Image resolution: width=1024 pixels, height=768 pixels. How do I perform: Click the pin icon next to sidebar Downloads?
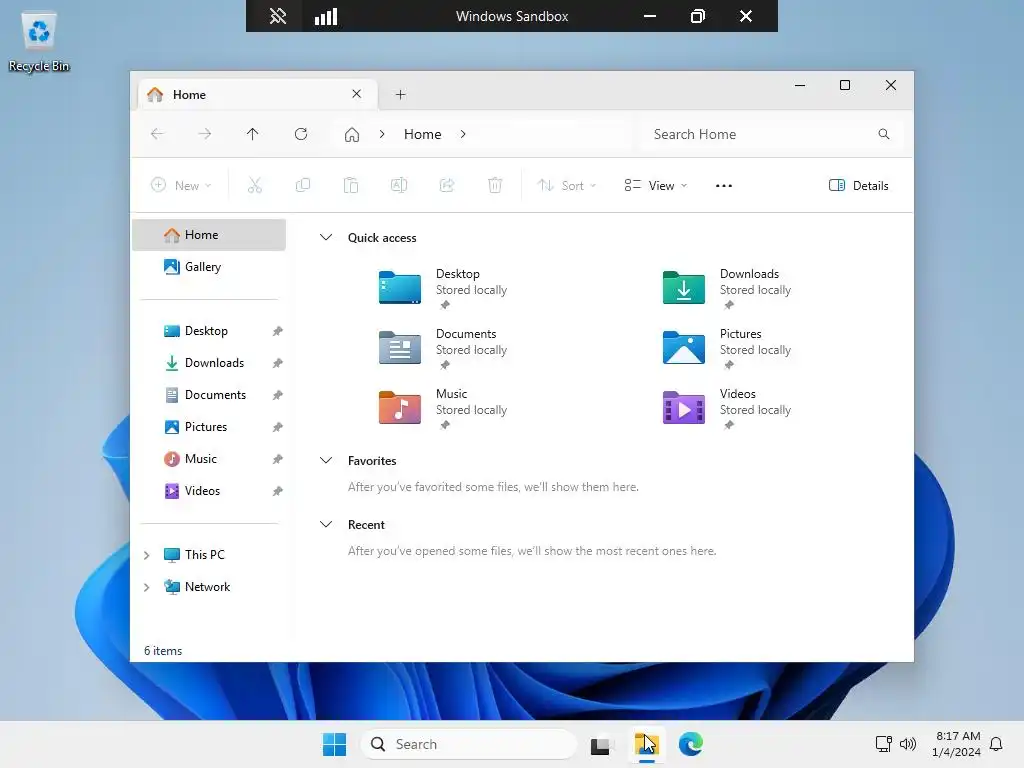tap(278, 363)
